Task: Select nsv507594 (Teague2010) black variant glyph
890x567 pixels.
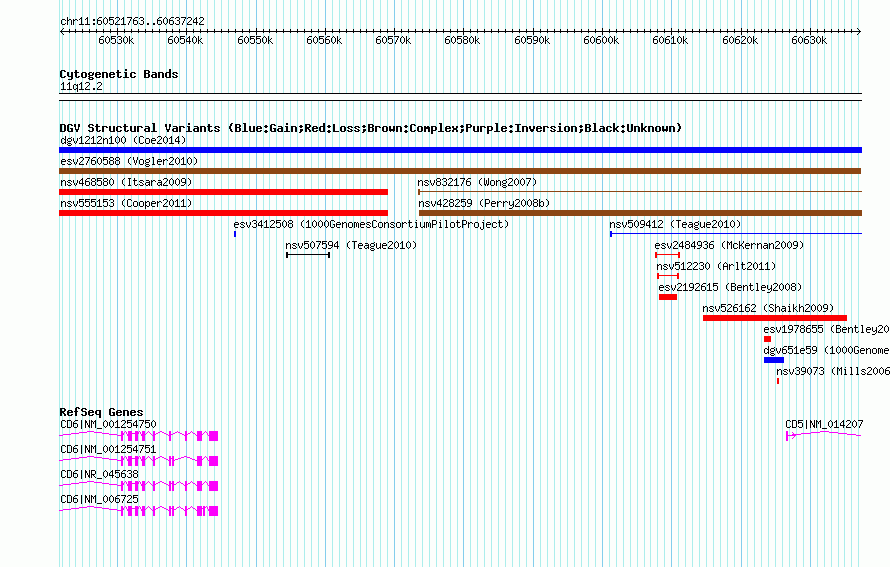Action: click(308, 255)
